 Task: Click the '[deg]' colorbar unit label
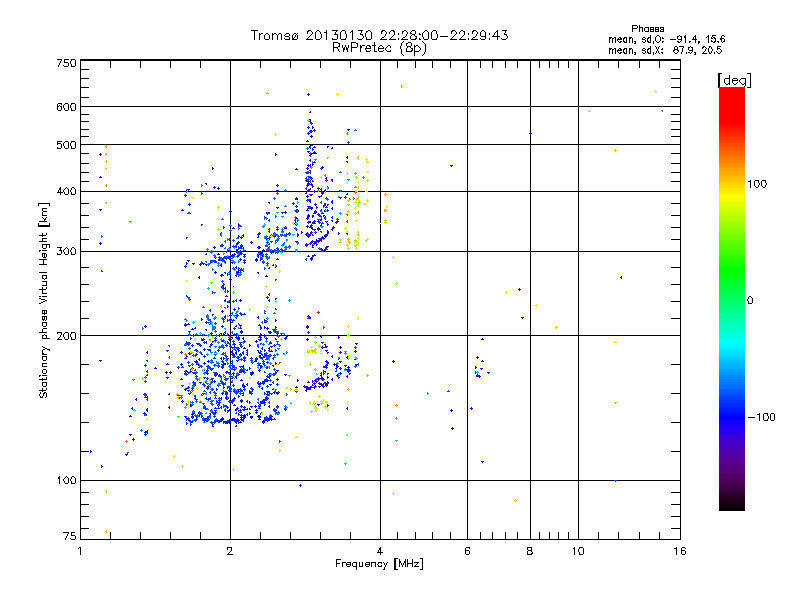pyautogui.click(x=734, y=80)
